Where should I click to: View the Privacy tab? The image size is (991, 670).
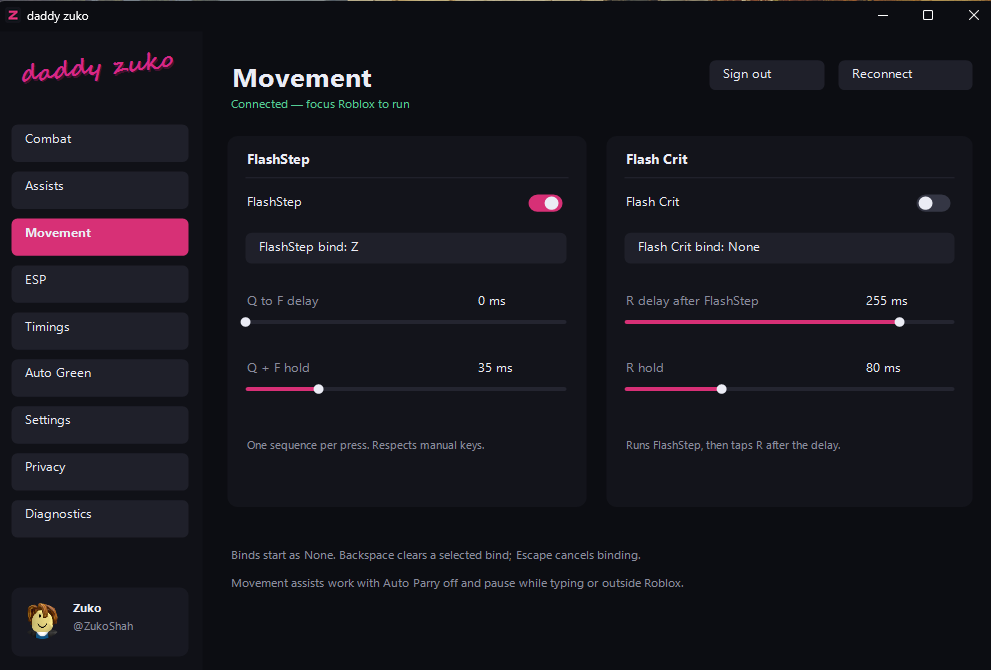point(100,472)
